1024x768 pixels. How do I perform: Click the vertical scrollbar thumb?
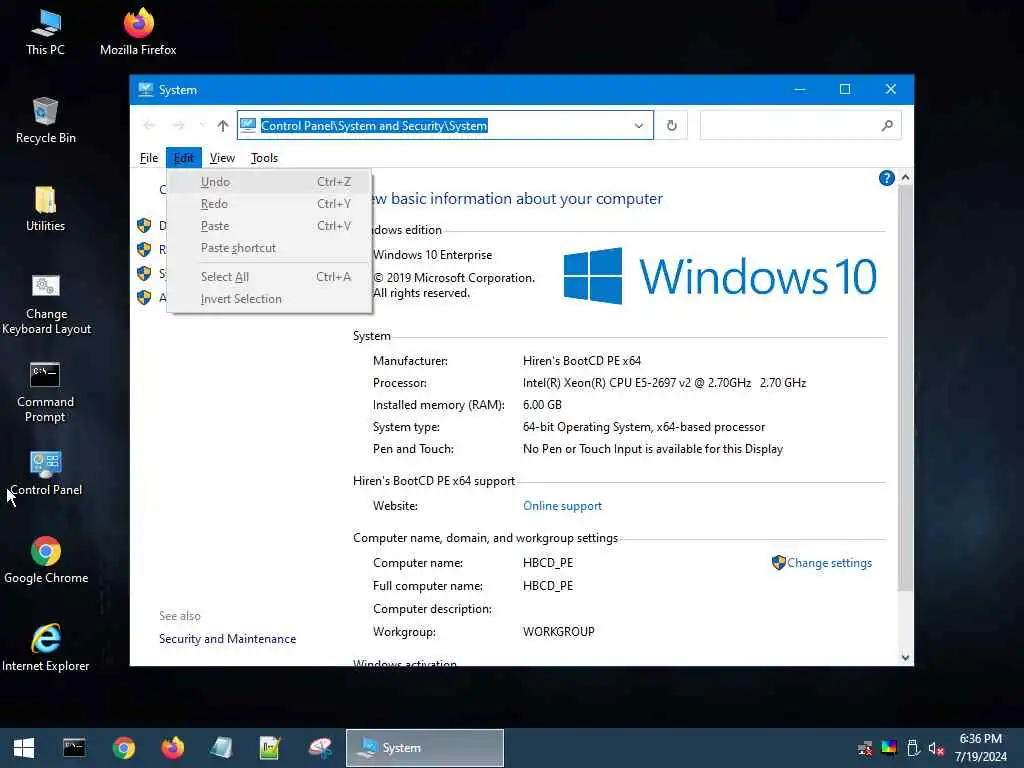(x=905, y=388)
